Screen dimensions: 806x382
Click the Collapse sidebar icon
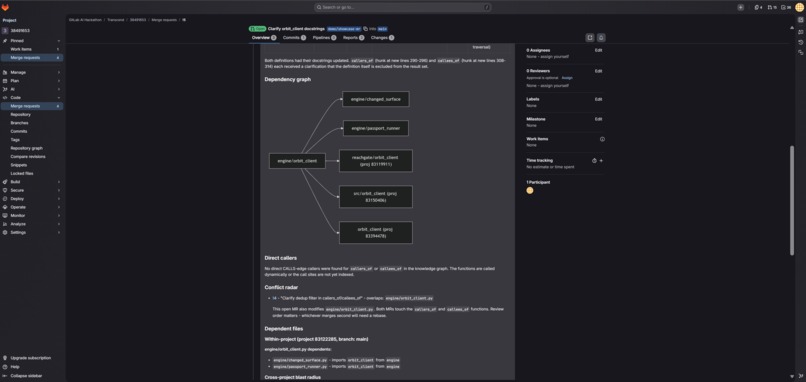tap(5, 376)
